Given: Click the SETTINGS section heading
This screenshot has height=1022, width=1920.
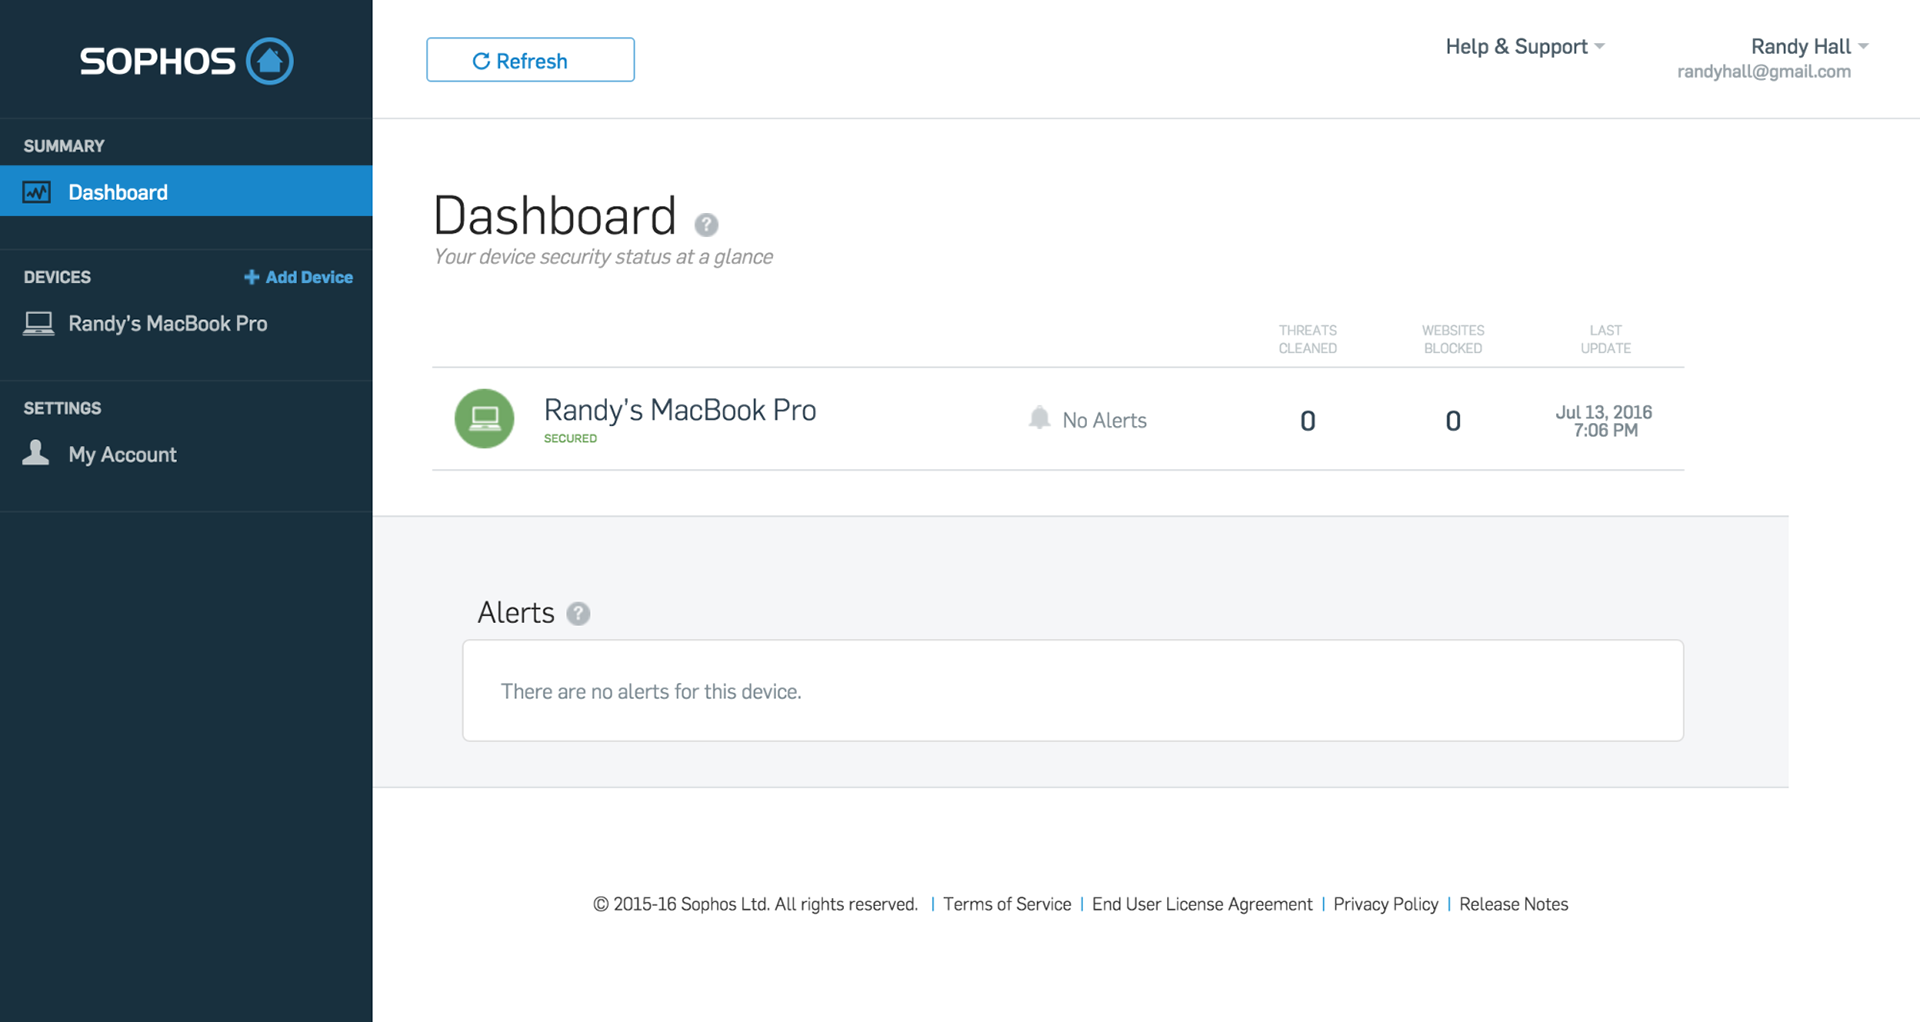Looking at the screenshot, I should [x=62, y=408].
